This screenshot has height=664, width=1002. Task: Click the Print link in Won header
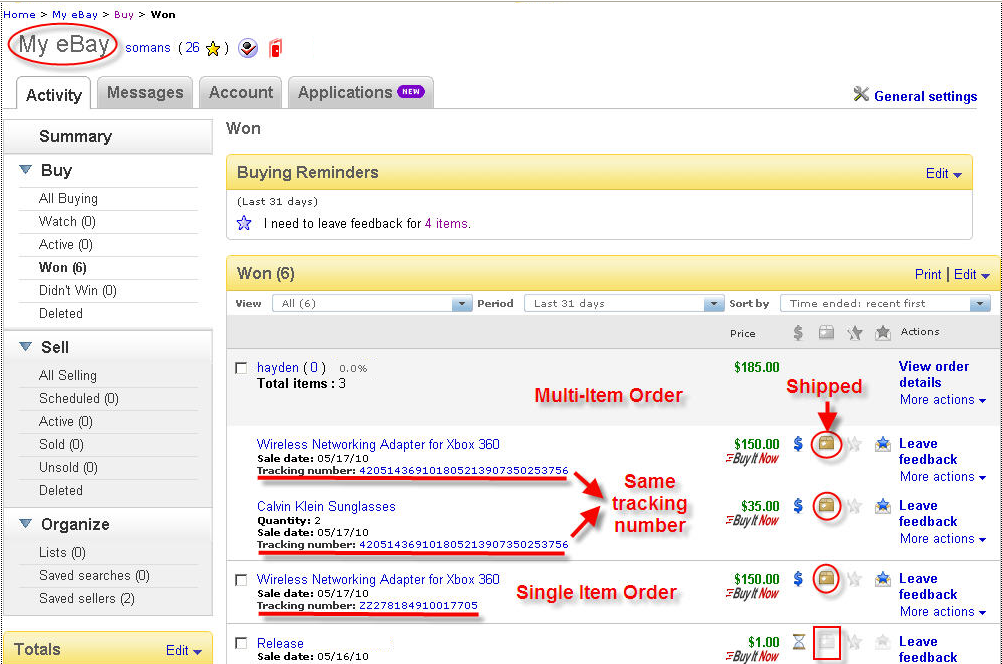[928, 275]
